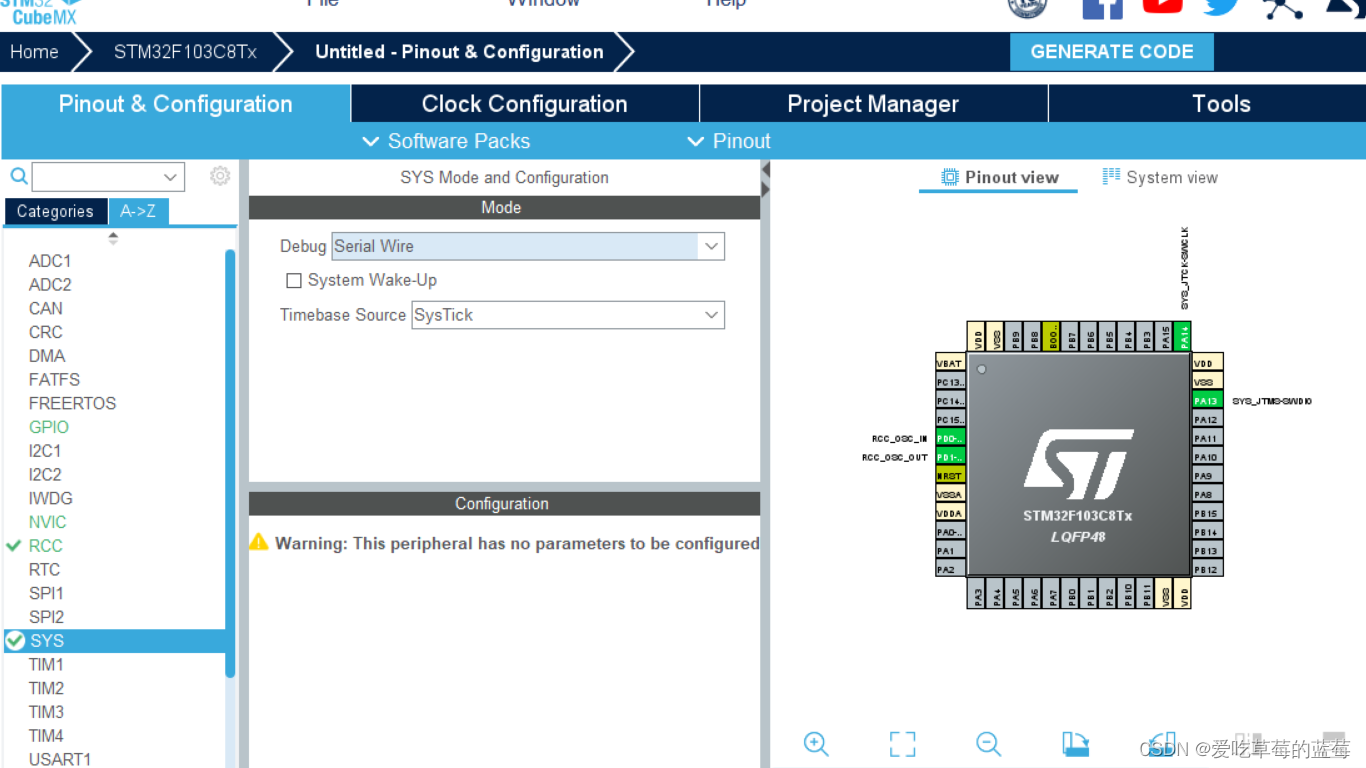Screen dimensions: 1366x768
Task: Click the STM32F103C8Tx breadcrumb
Action: point(185,52)
